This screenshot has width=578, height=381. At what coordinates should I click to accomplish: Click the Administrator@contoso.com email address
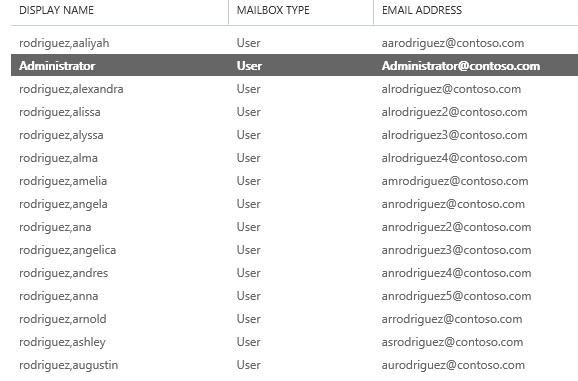(461, 66)
